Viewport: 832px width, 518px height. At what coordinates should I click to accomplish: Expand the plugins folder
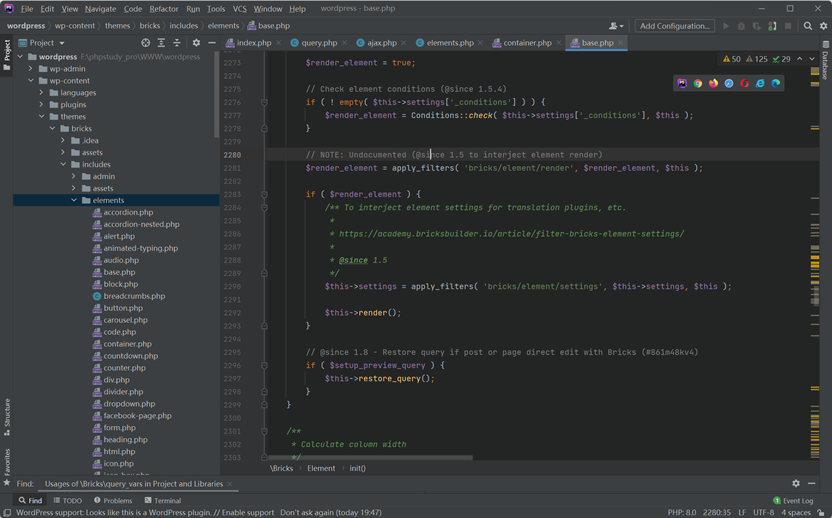pos(41,105)
